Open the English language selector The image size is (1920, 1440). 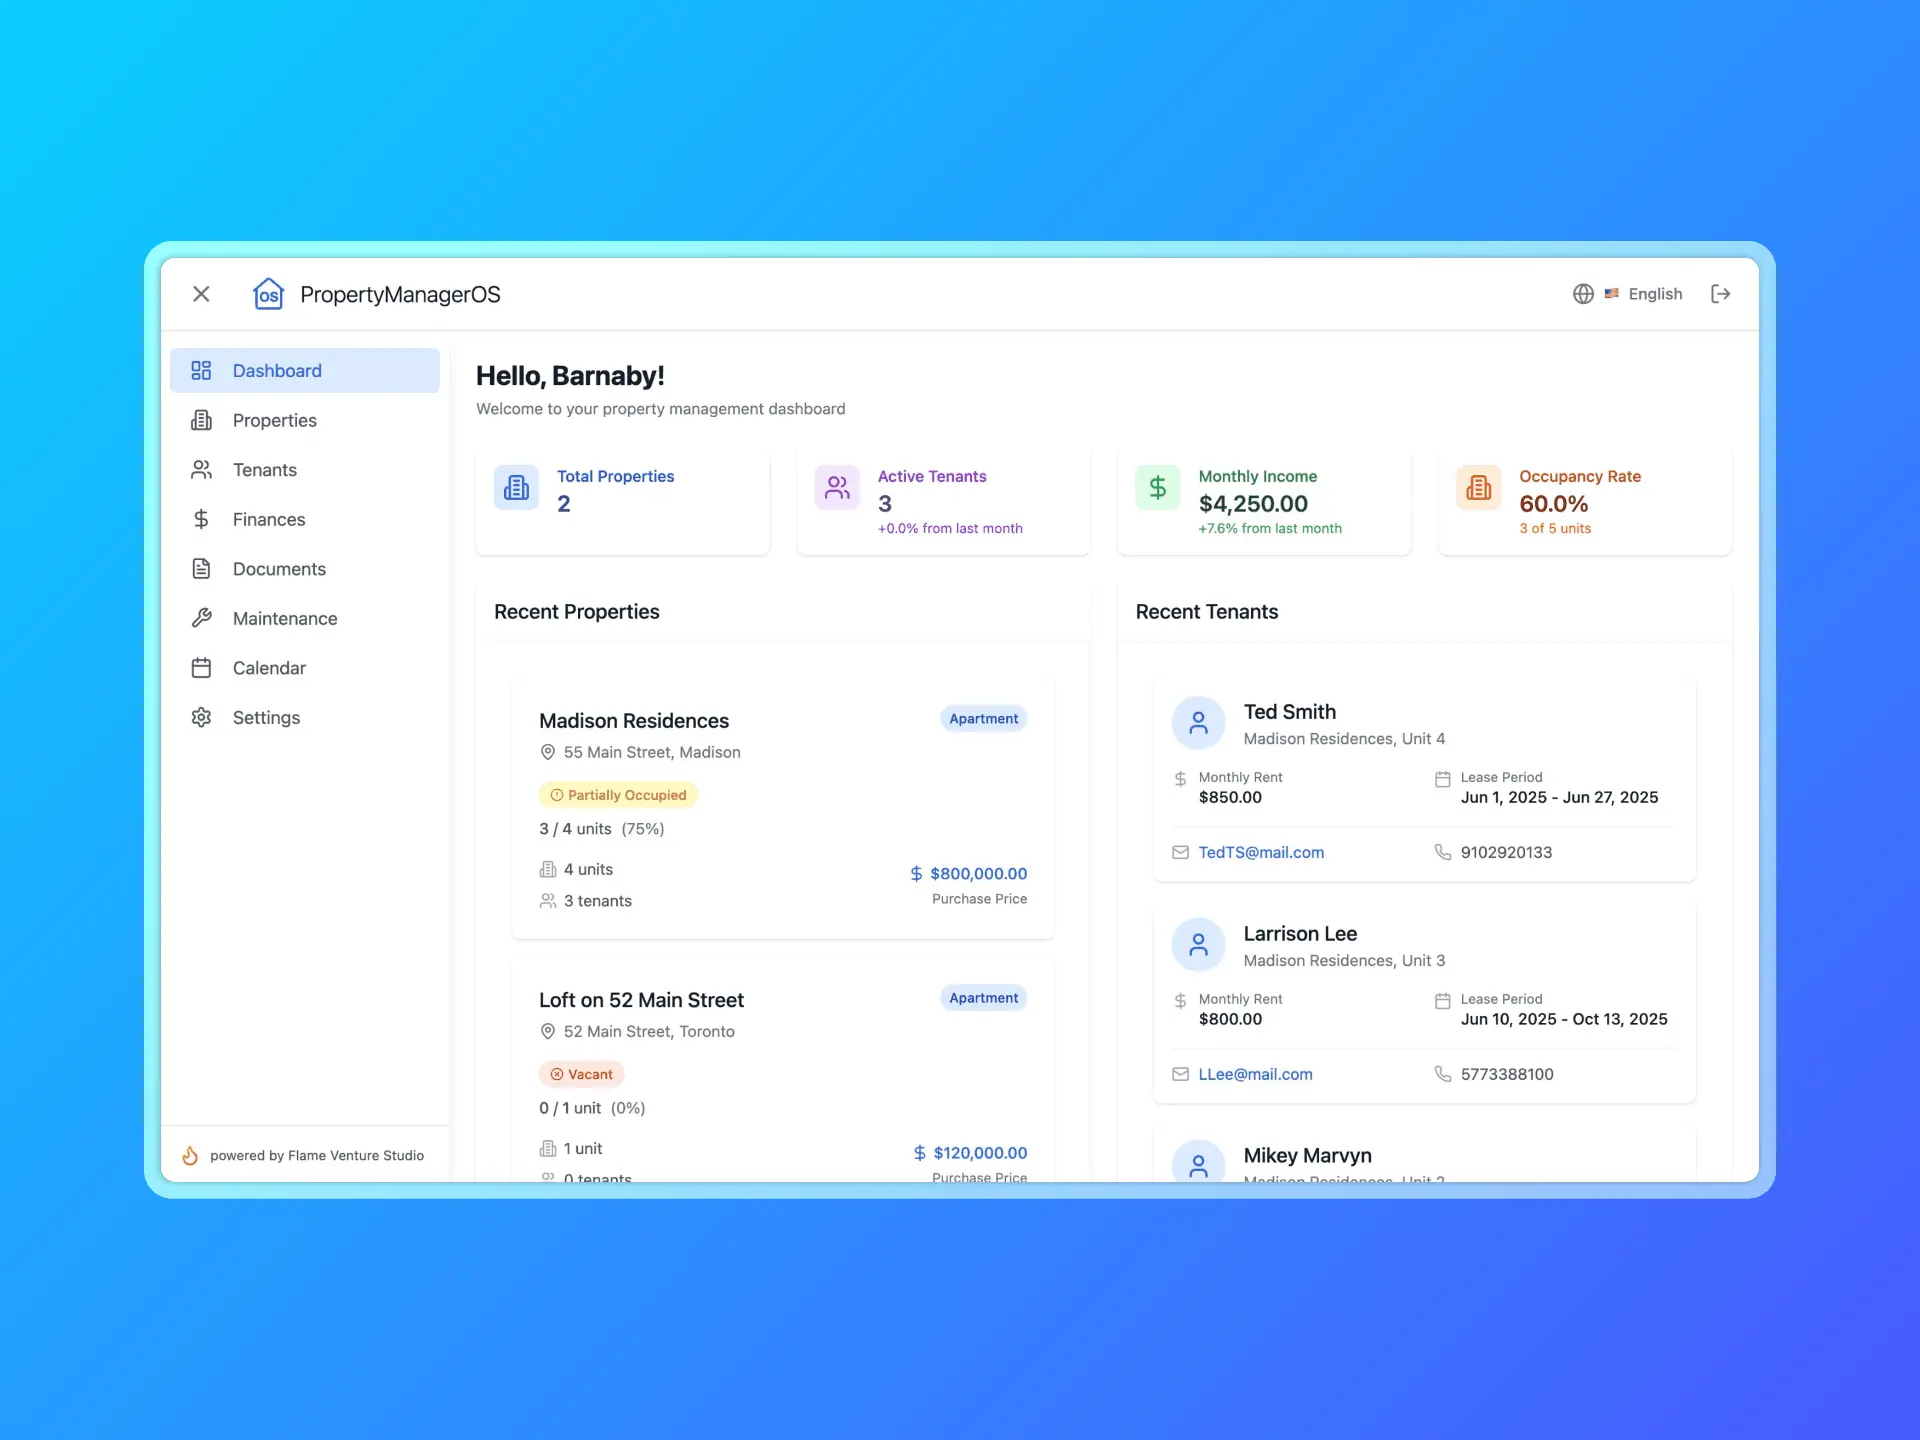[1643, 294]
